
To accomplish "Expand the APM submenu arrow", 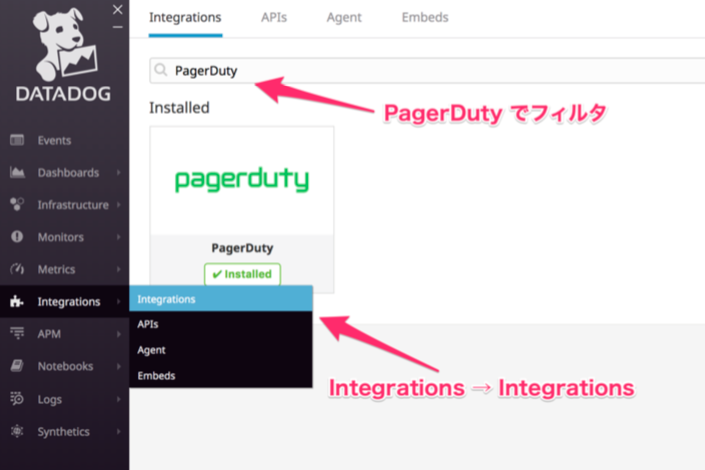I will pyautogui.click(x=119, y=334).
